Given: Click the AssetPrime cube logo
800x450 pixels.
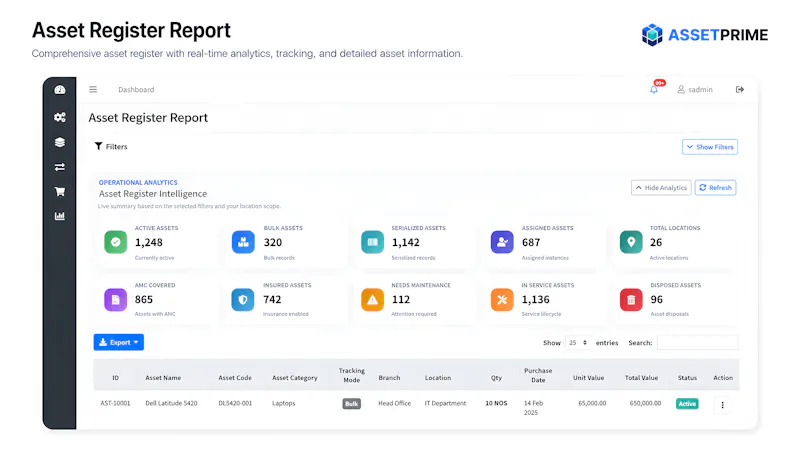Looking at the screenshot, I should click(652, 35).
